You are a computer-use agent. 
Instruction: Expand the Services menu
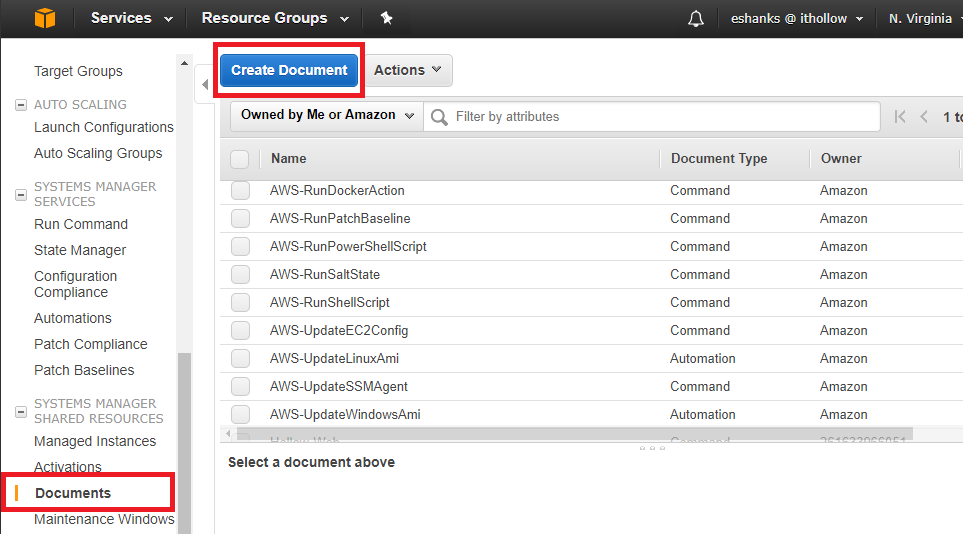point(131,18)
